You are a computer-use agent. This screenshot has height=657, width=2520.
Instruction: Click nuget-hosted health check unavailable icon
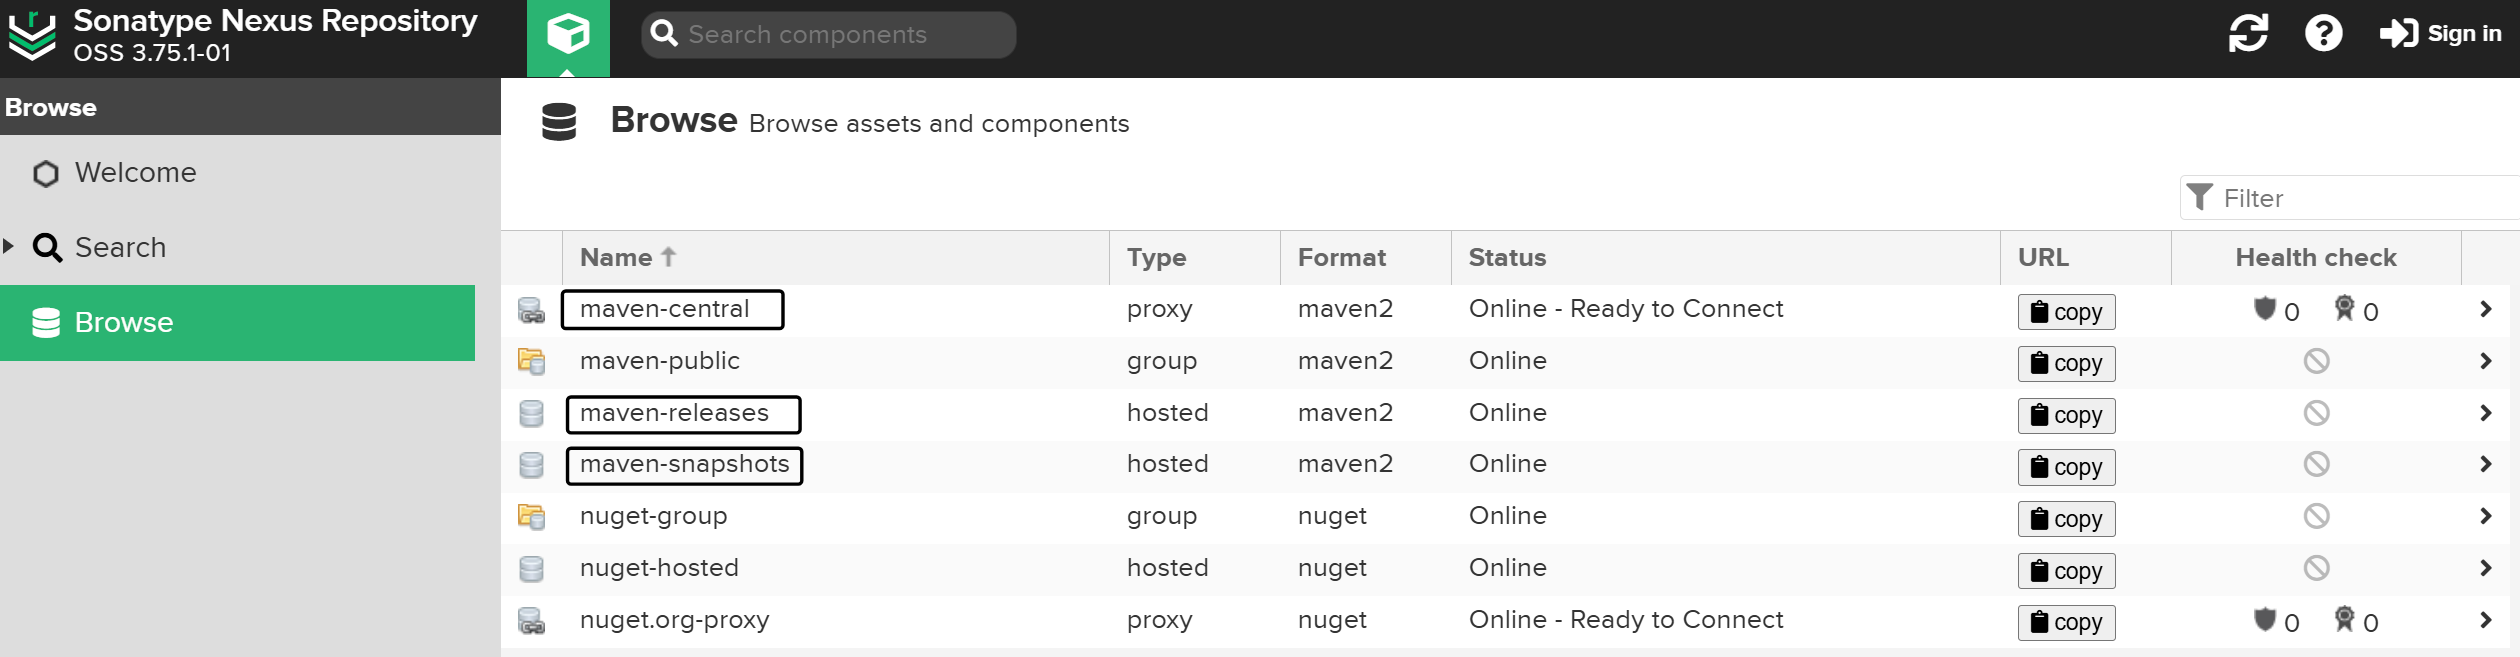click(x=2316, y=568)
